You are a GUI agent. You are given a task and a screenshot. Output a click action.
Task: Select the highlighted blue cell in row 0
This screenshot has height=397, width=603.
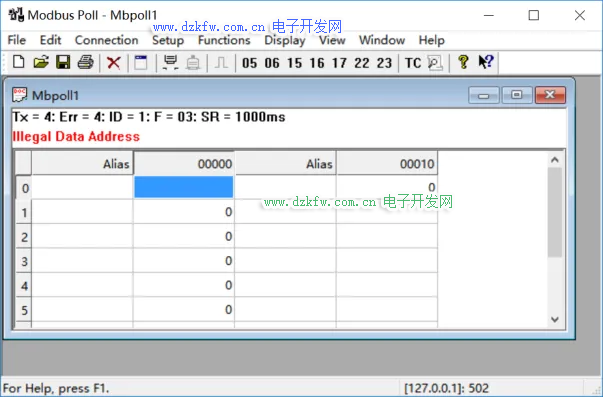[x=184, y=187]
